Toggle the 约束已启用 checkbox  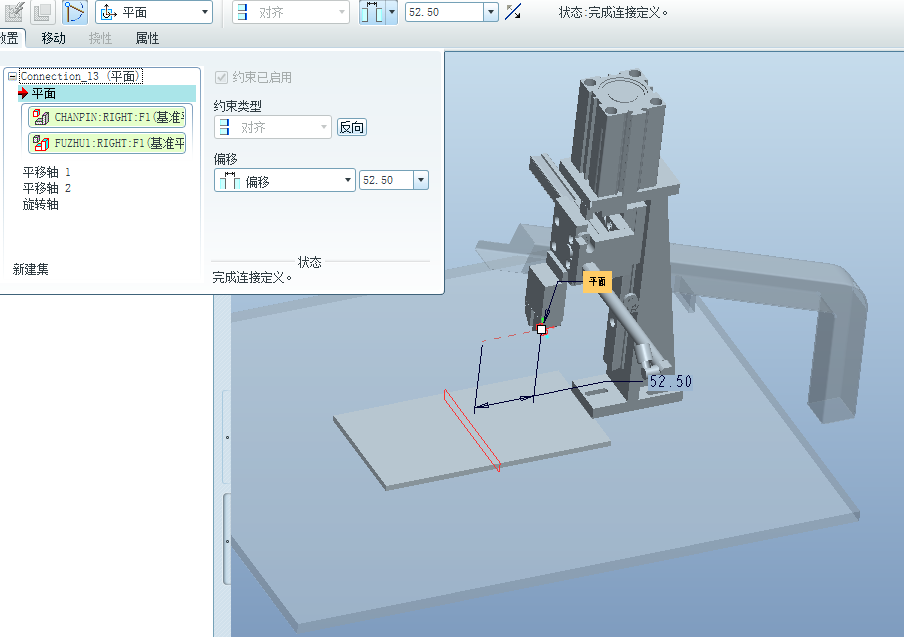(222, 77)
